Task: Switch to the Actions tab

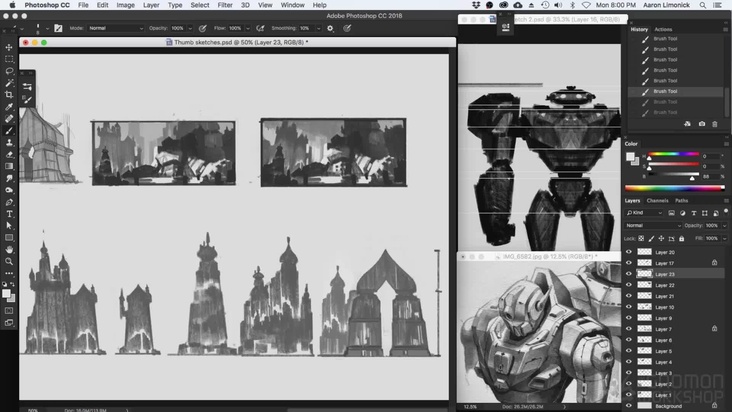Action: [x=663, y=29]
